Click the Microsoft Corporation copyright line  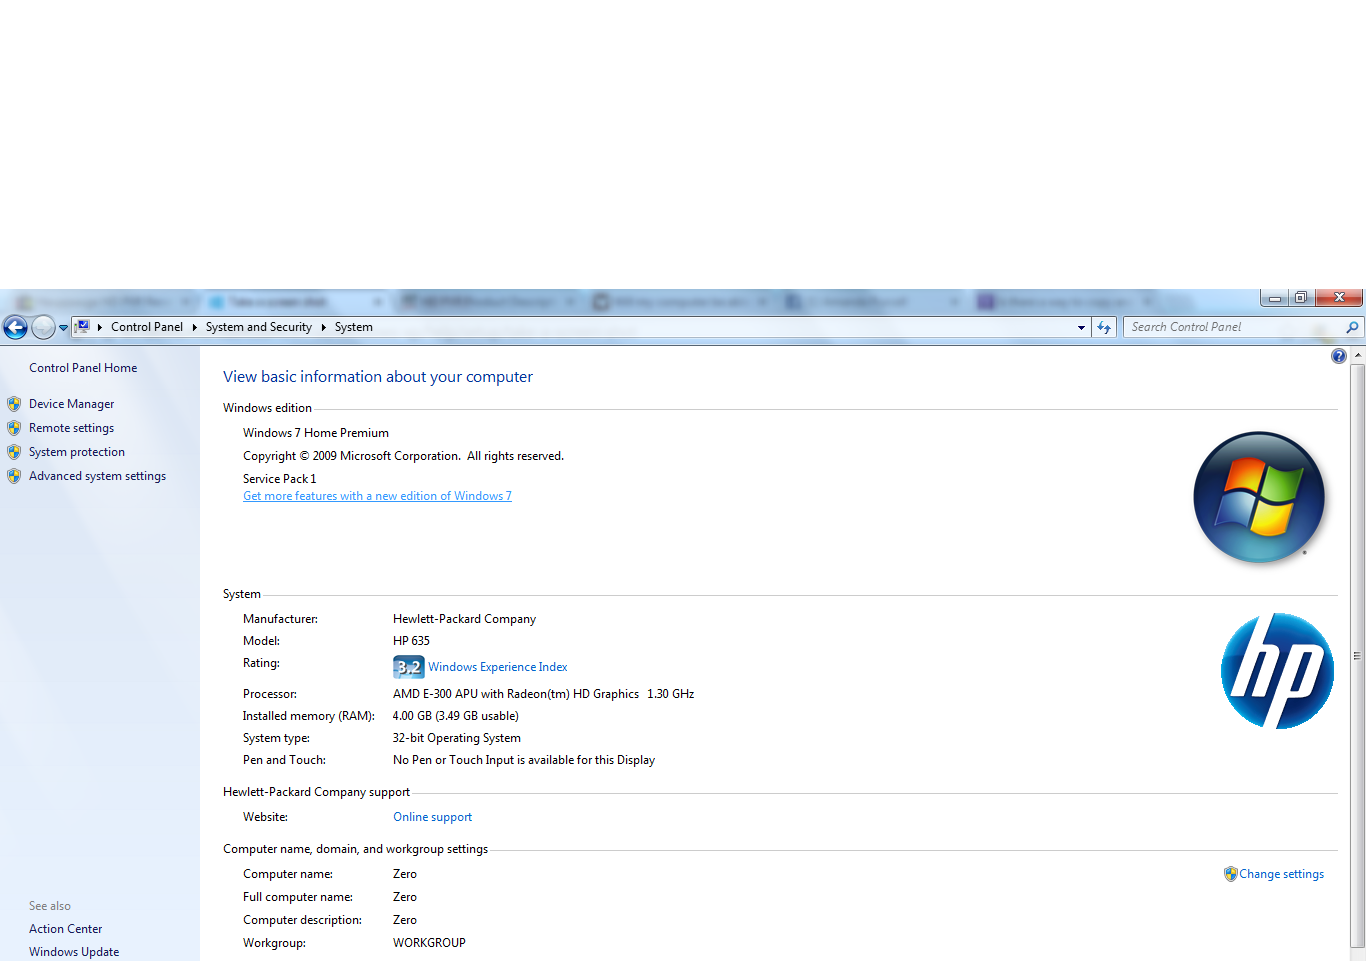tap(403, 456)
